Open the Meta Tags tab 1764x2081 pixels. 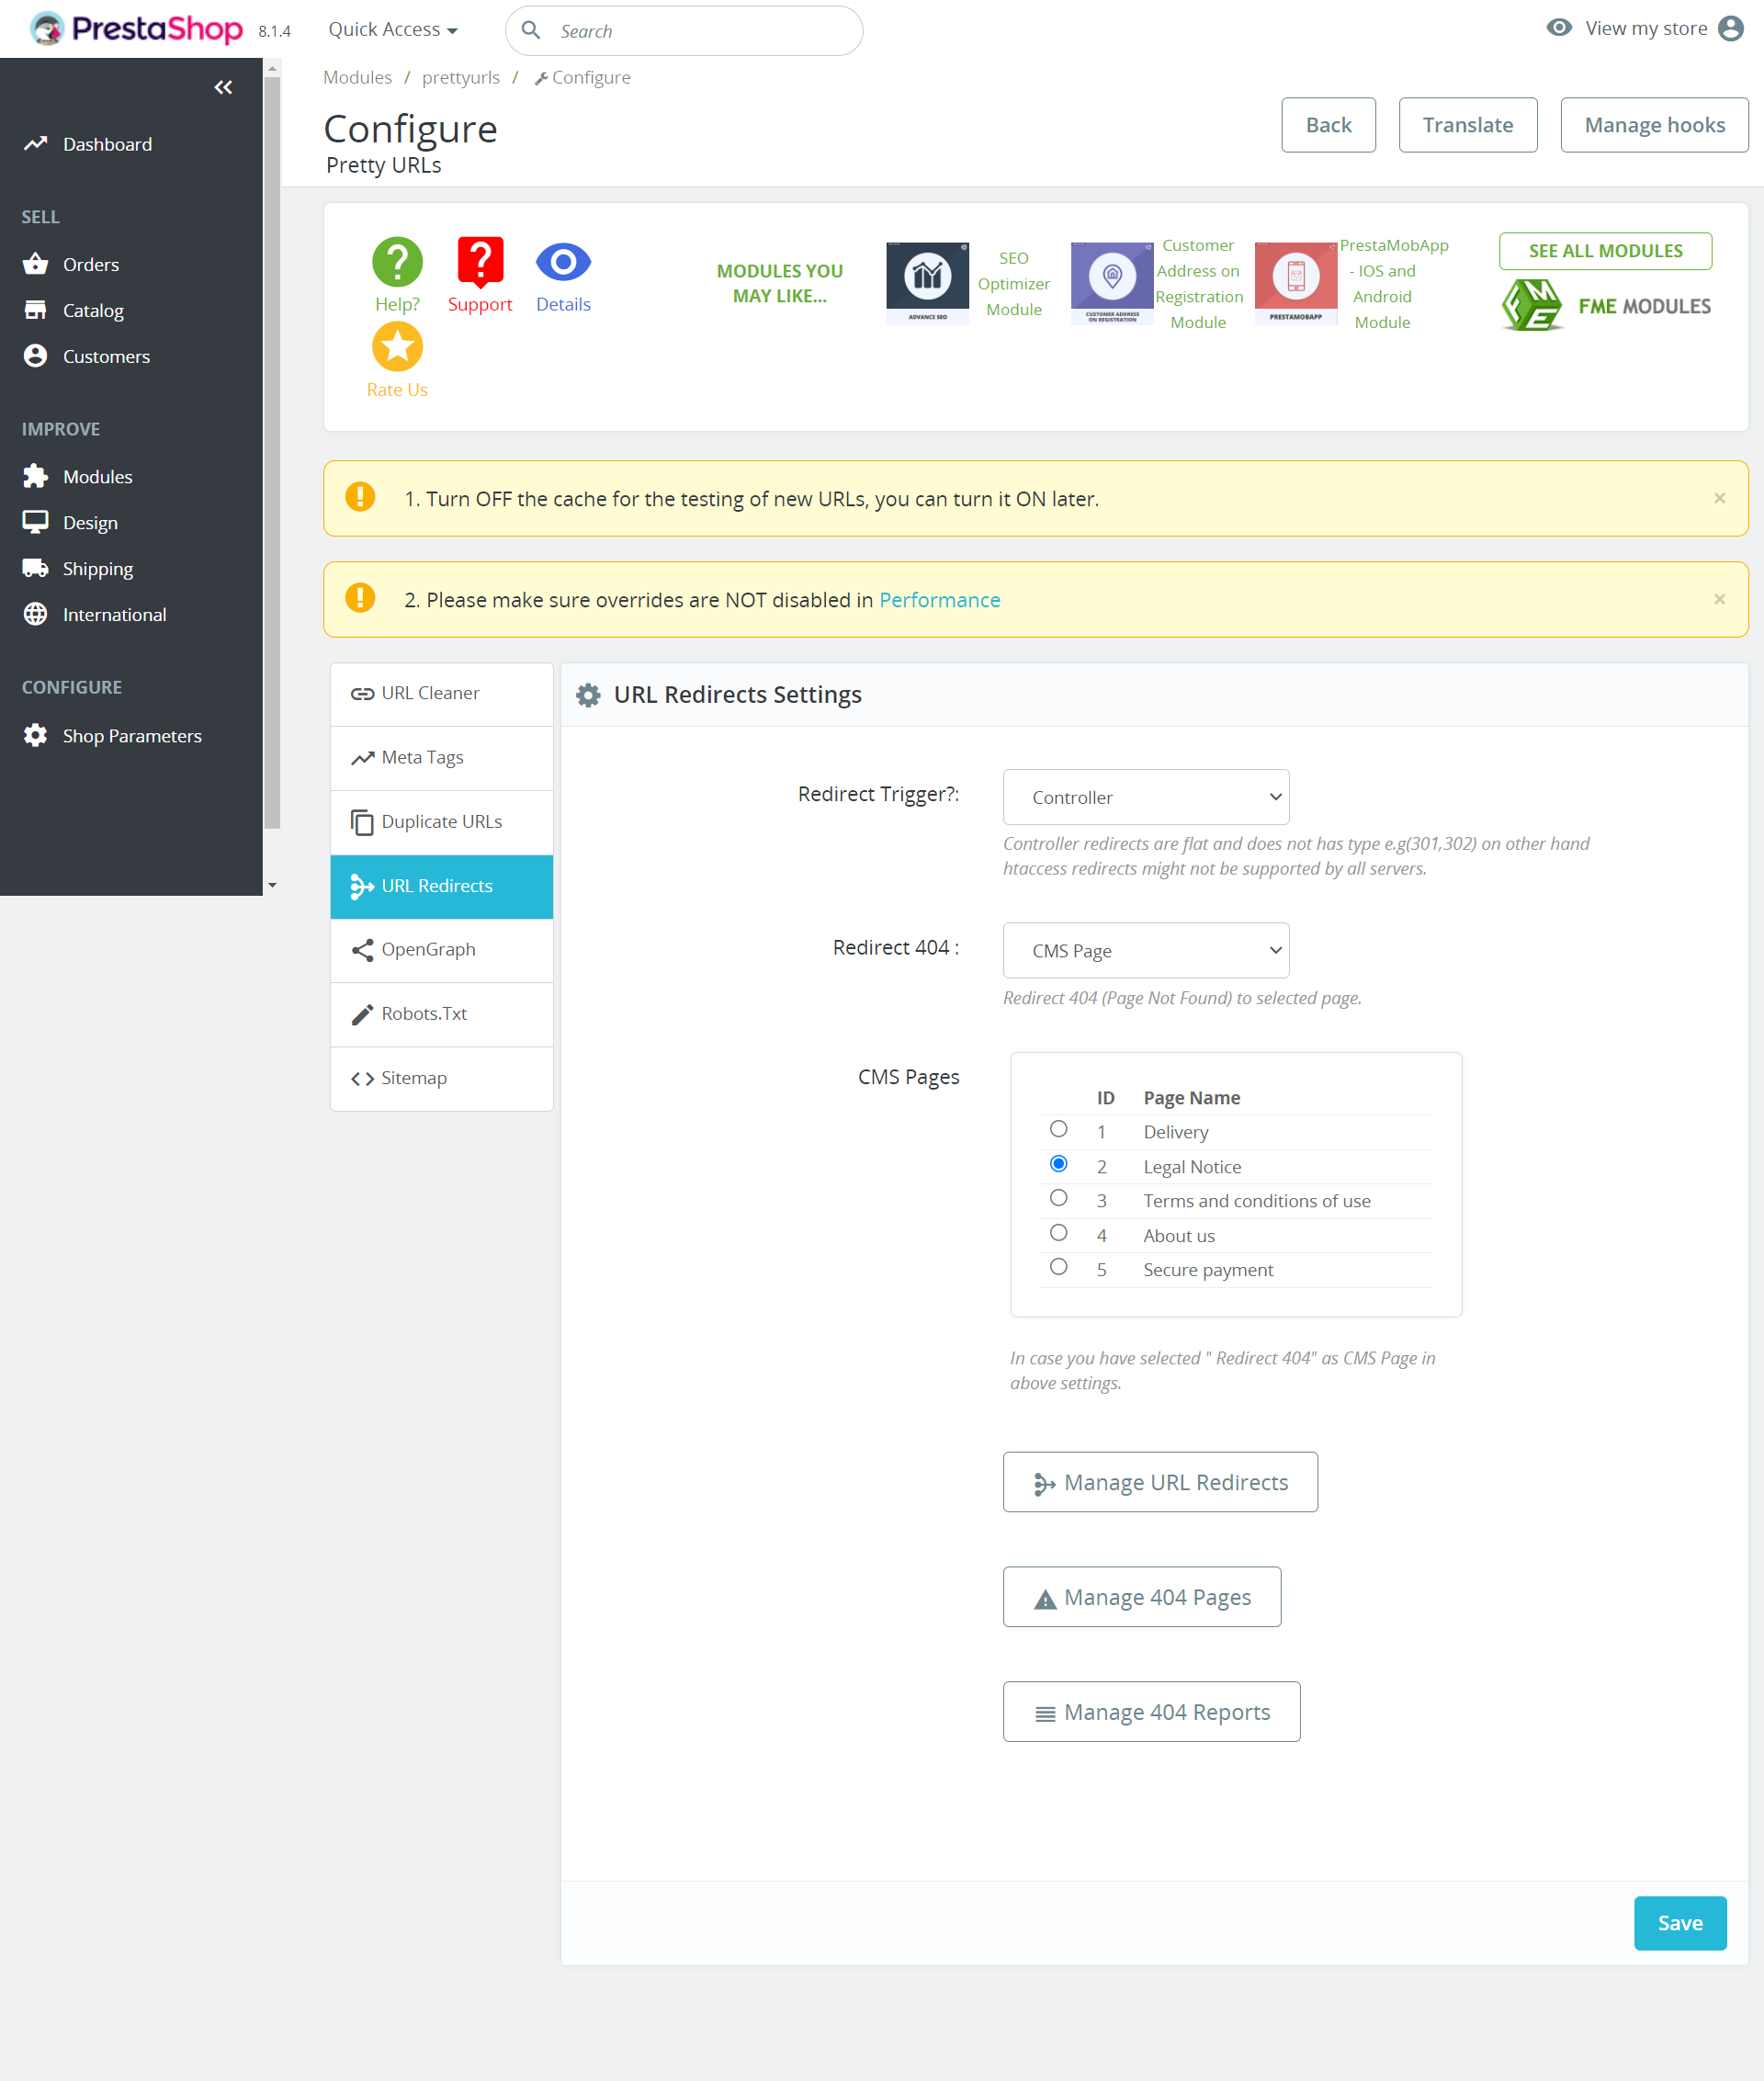(x=441, y=757)
